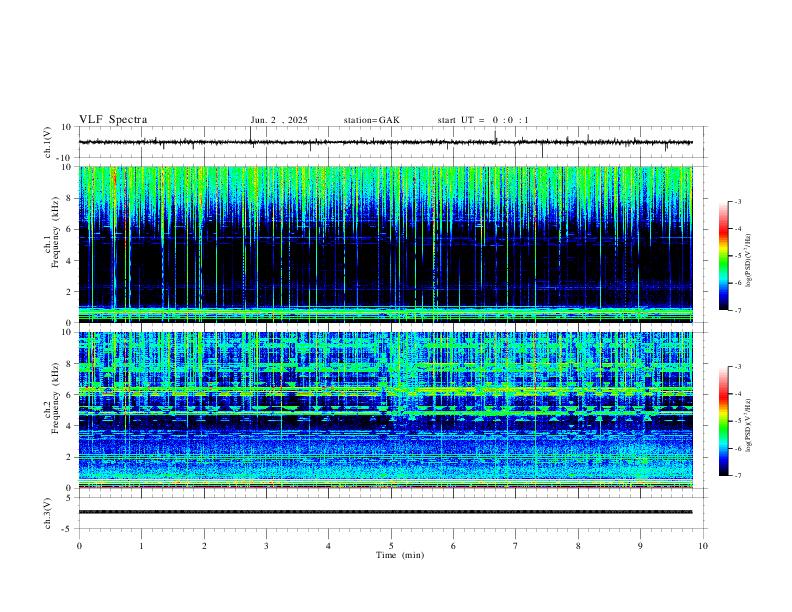Click the time axis tick label '1'
Screen dimensions: 792x612
[141, 546]
